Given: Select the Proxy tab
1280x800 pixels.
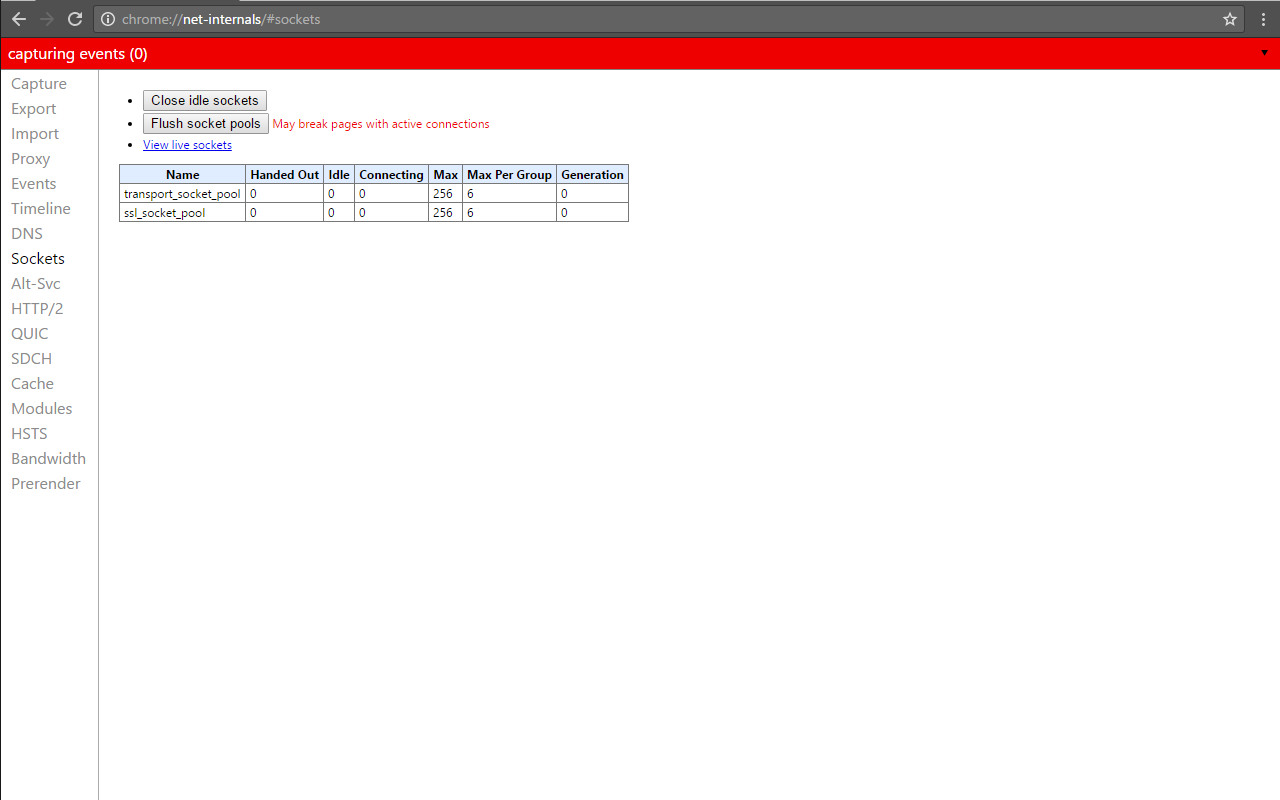Looking at the screenshot, I should tap(31, 159).
